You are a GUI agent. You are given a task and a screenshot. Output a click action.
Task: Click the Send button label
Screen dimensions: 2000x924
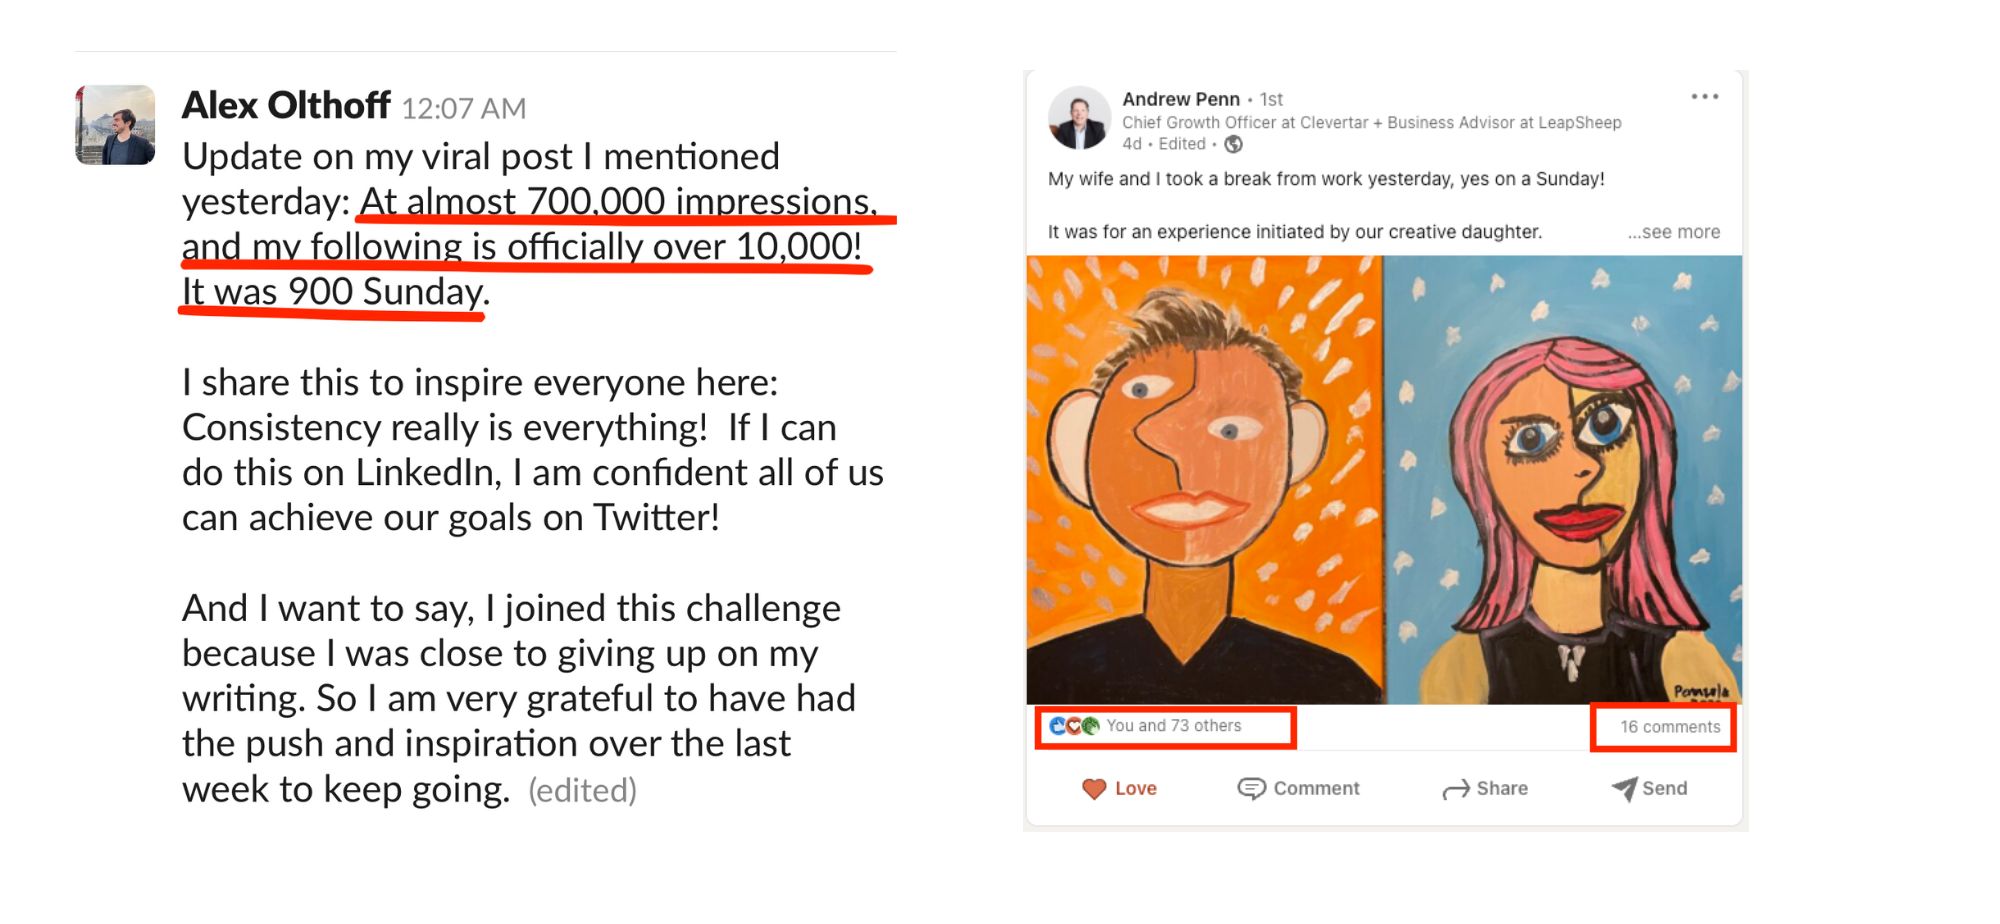click(x=1665, y=789)
